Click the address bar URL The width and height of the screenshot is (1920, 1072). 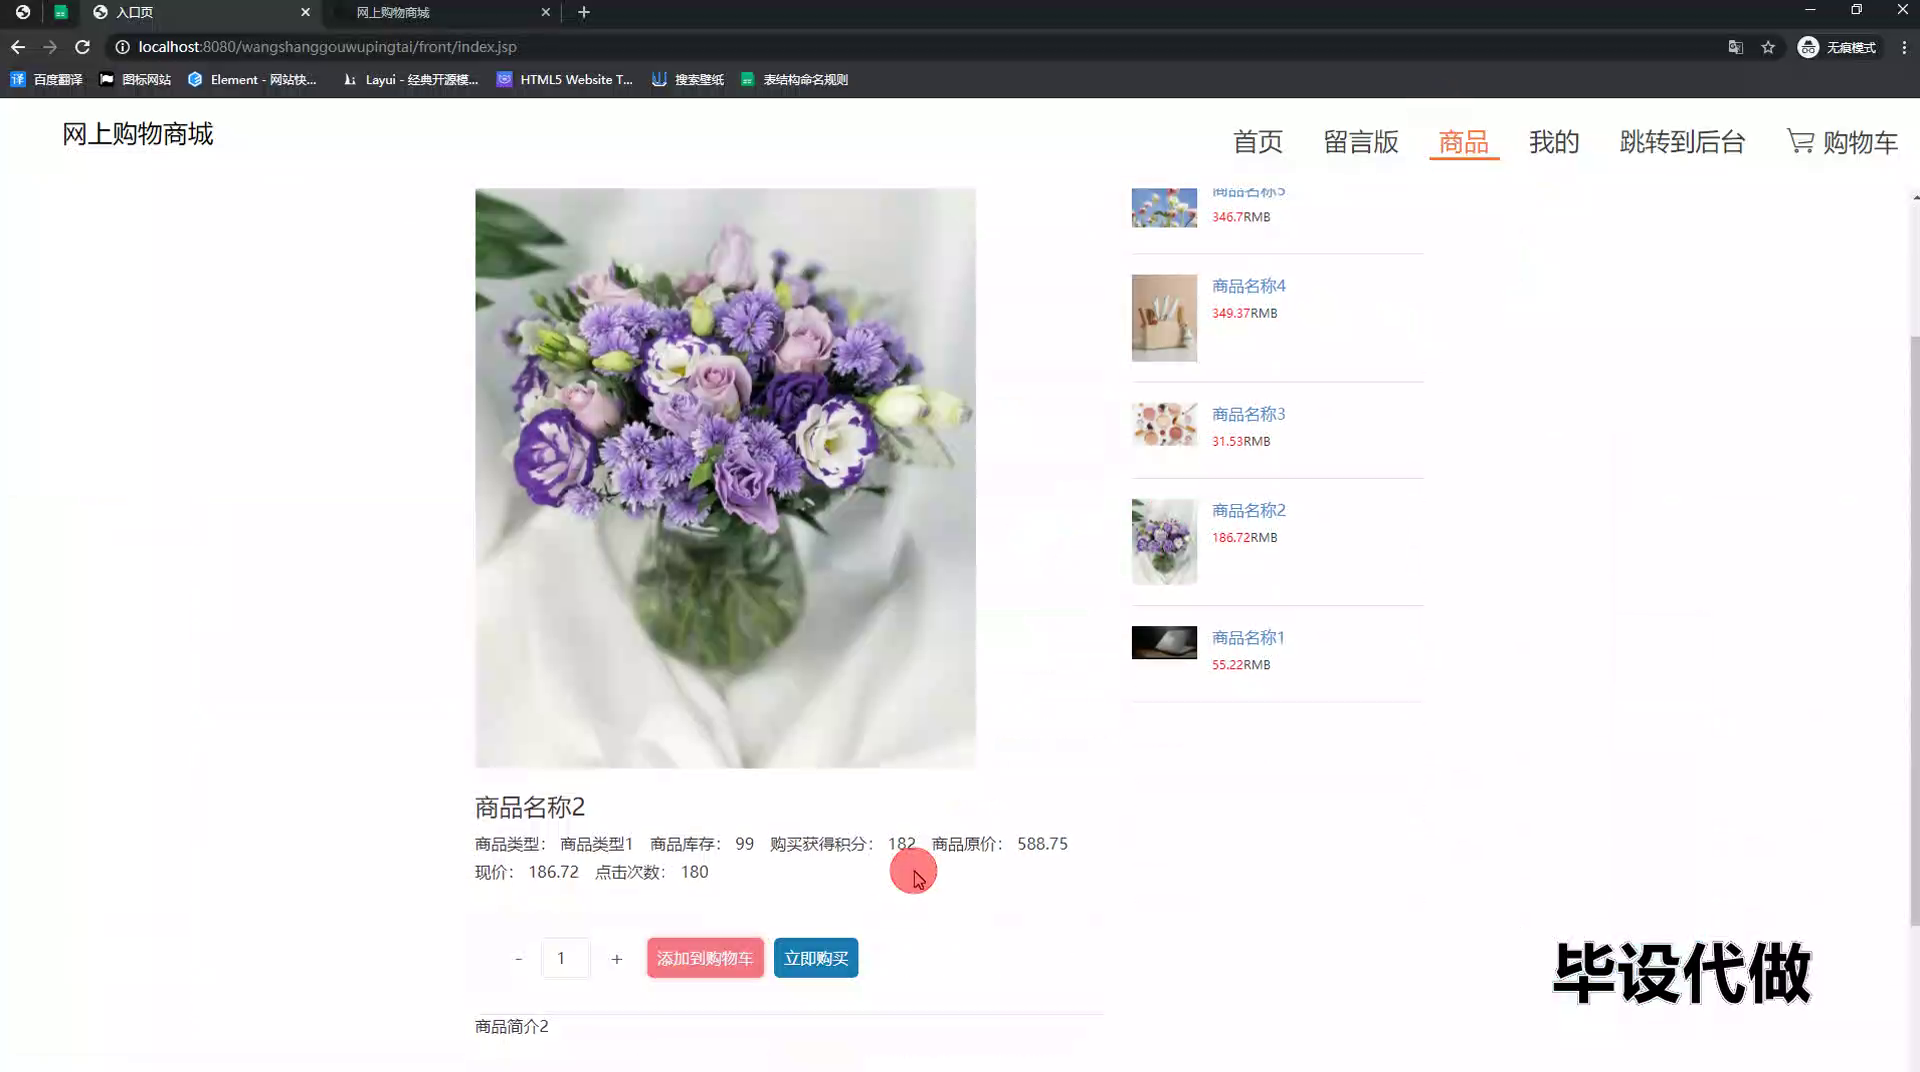(x=327, y=47)
